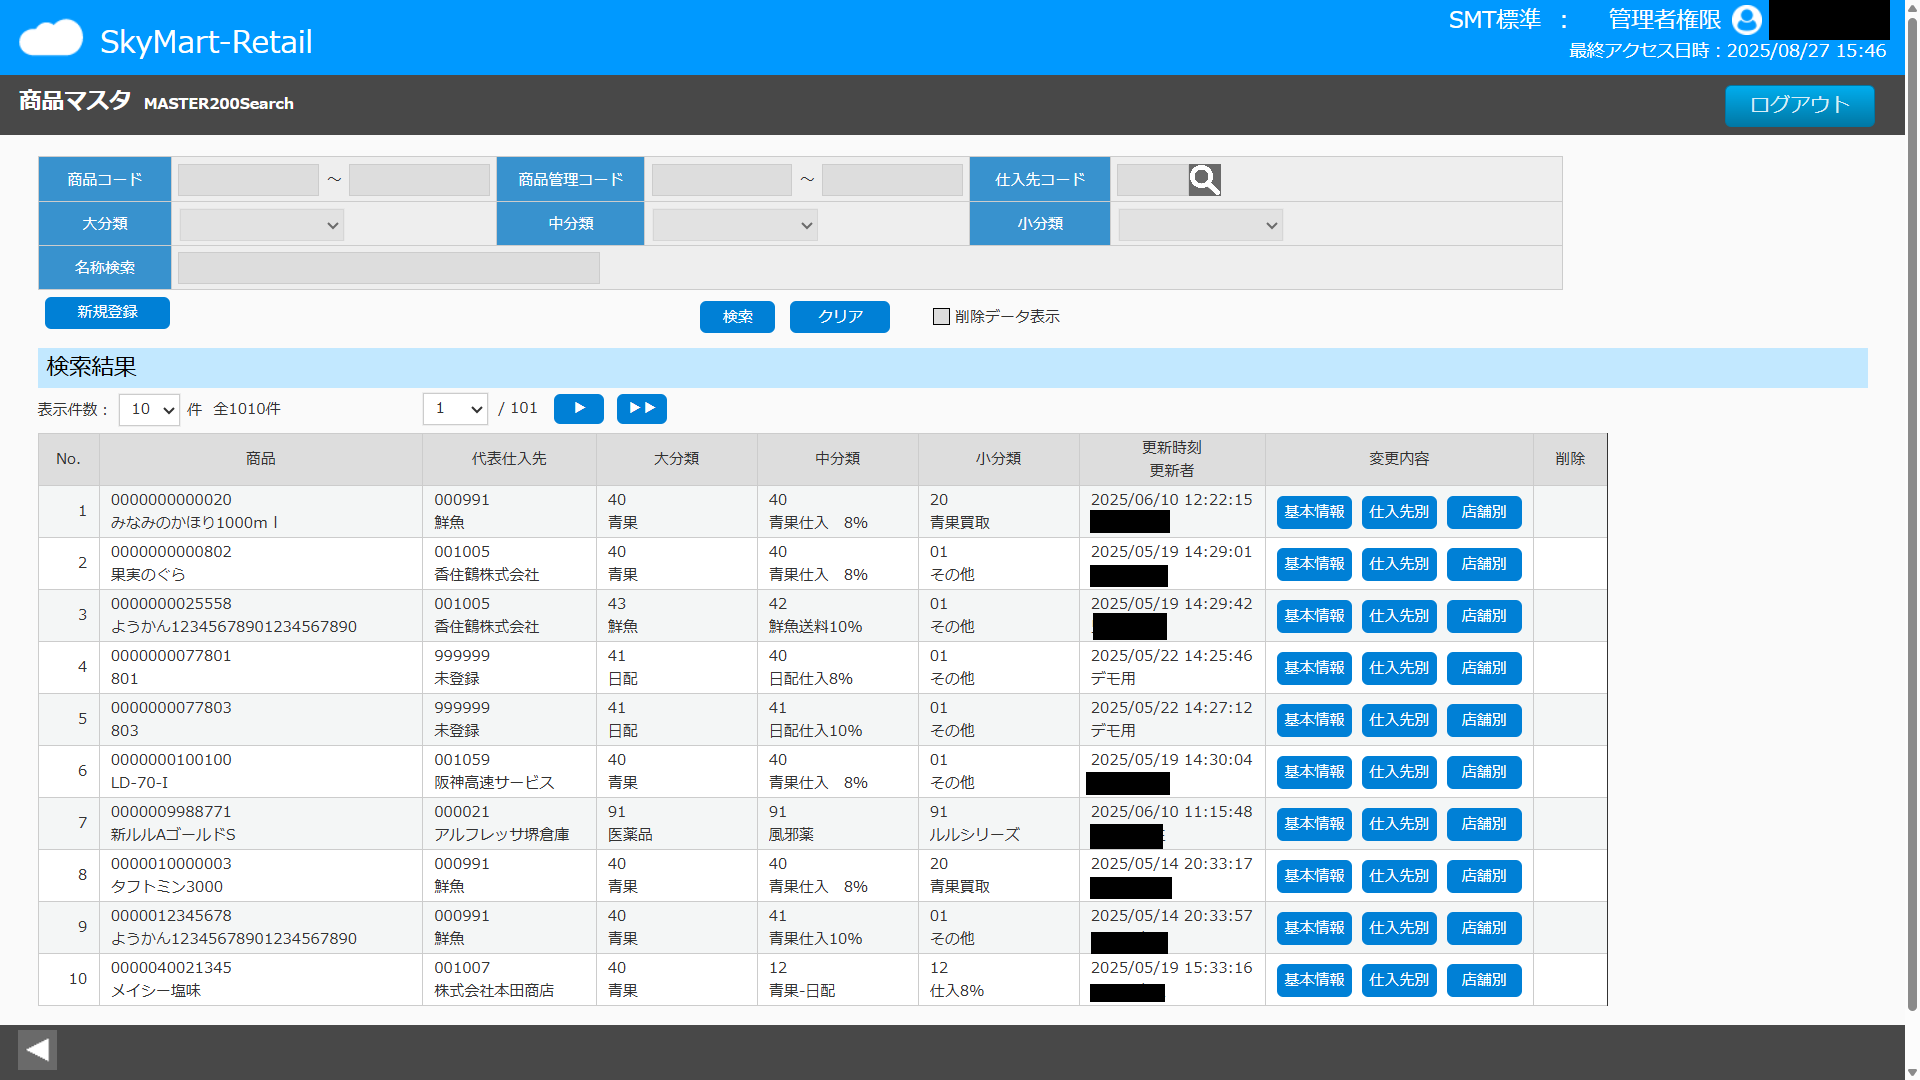The height and width of the screenshot is (1080, 1920).
Task: Click the 新規登録 new registration button
Action: (106, 312)
